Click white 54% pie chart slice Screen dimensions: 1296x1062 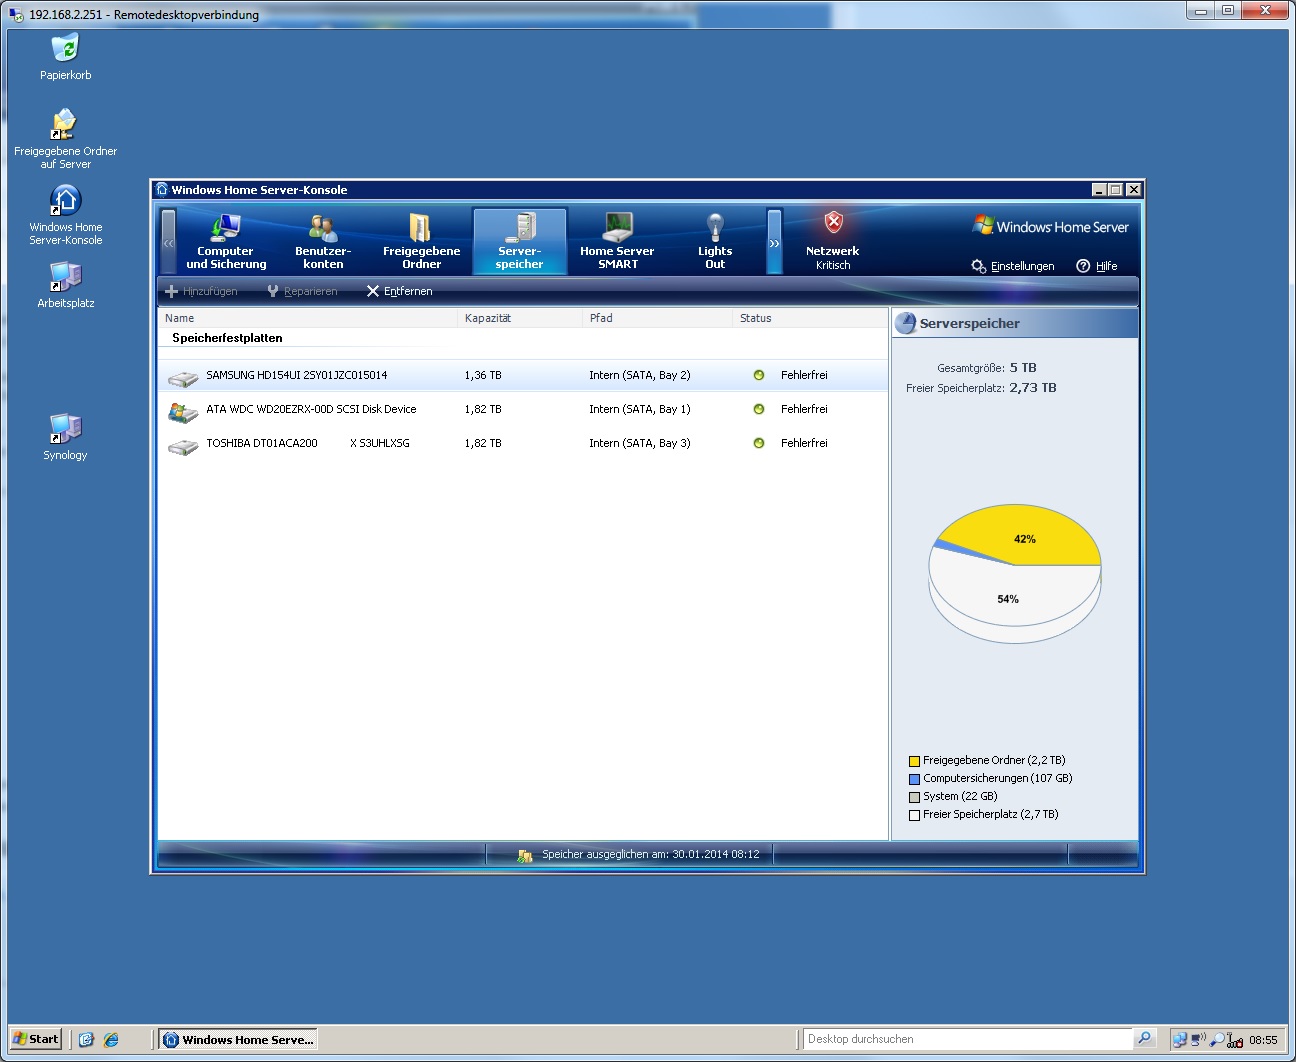pyautogui.click(x=1008, y=597)
